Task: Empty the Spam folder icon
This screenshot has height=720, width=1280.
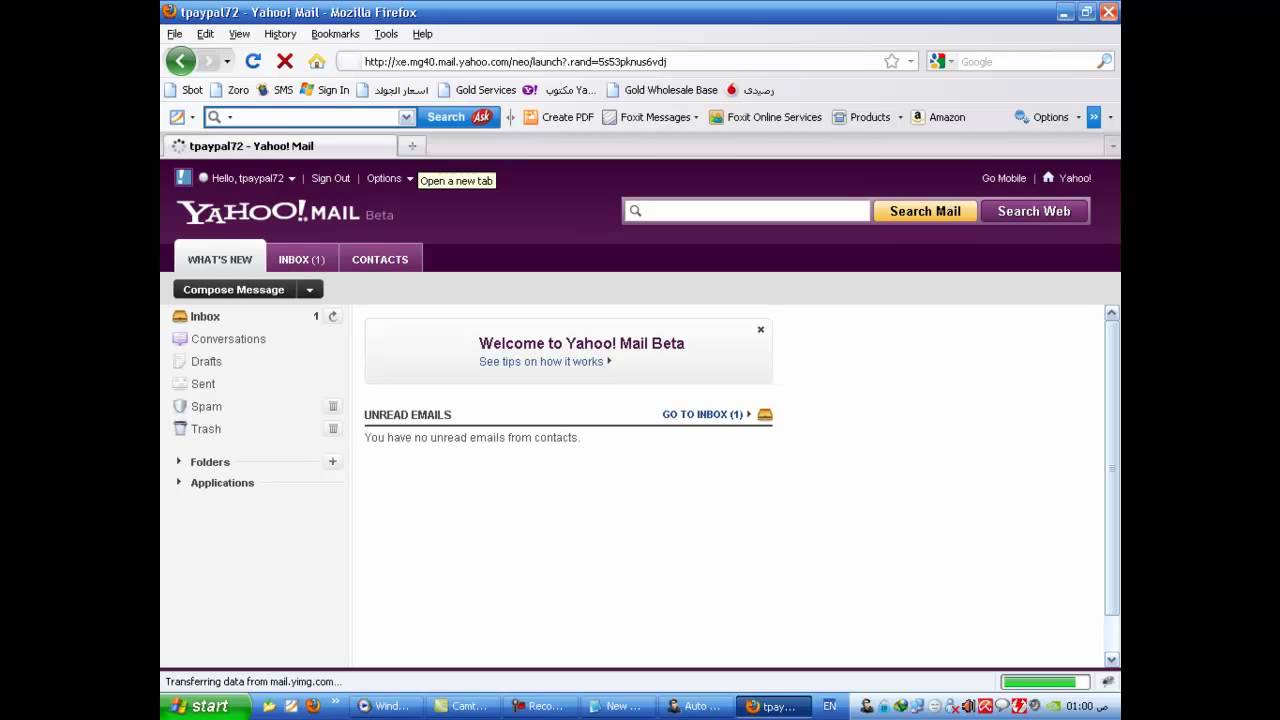Action: click(x=333, y=406)
